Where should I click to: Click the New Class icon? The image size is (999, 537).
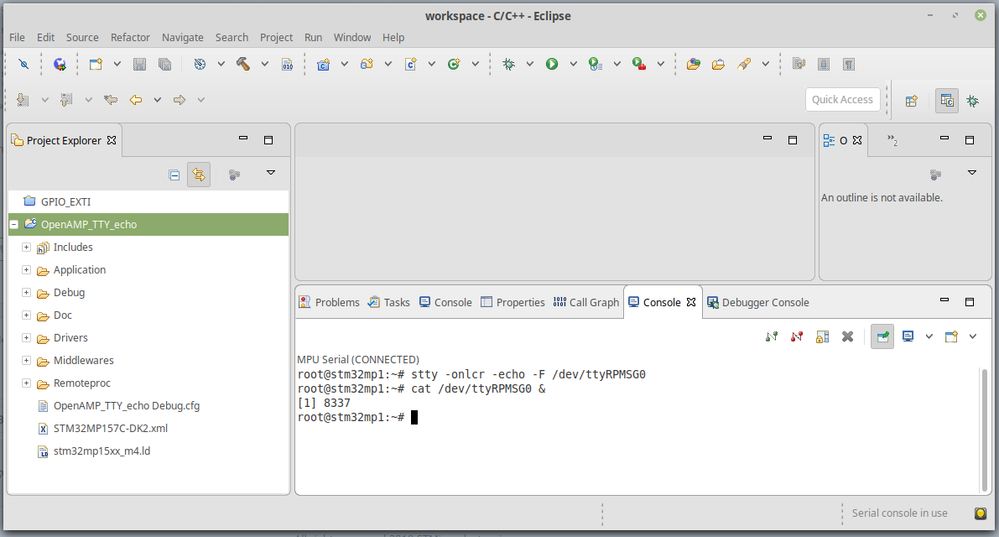tap(454, 64)
